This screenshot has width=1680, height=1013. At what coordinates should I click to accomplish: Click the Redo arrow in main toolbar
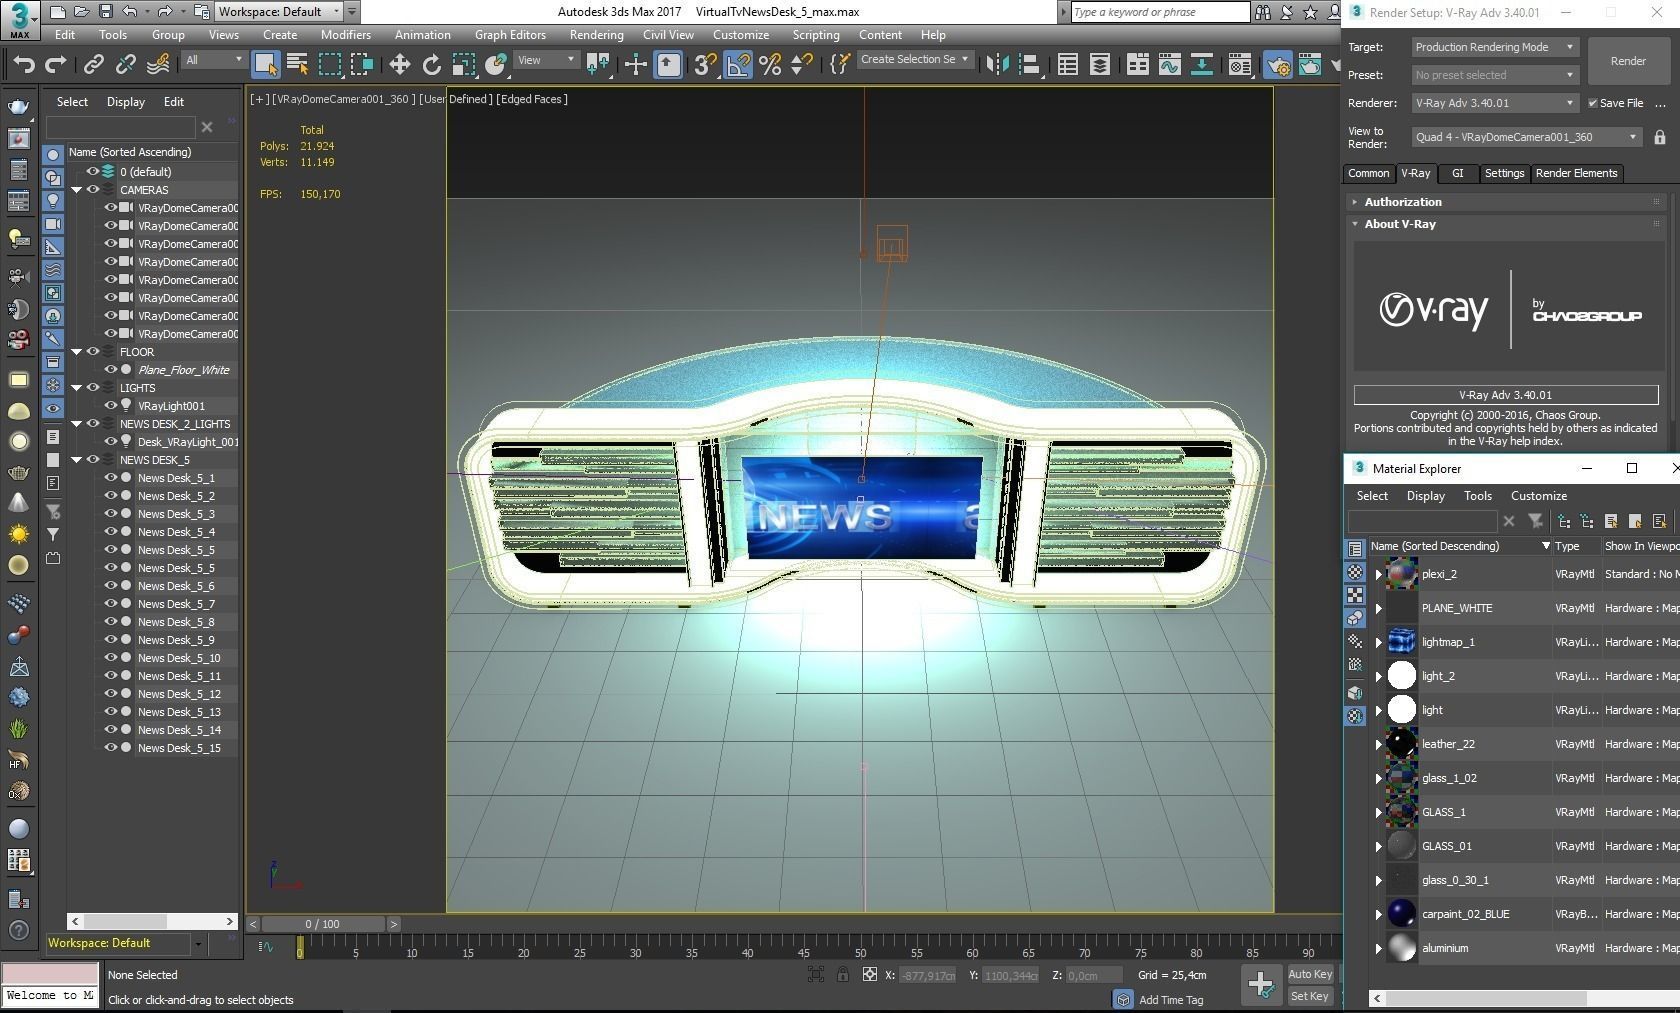pyautogui.click(x=56, y=65)
